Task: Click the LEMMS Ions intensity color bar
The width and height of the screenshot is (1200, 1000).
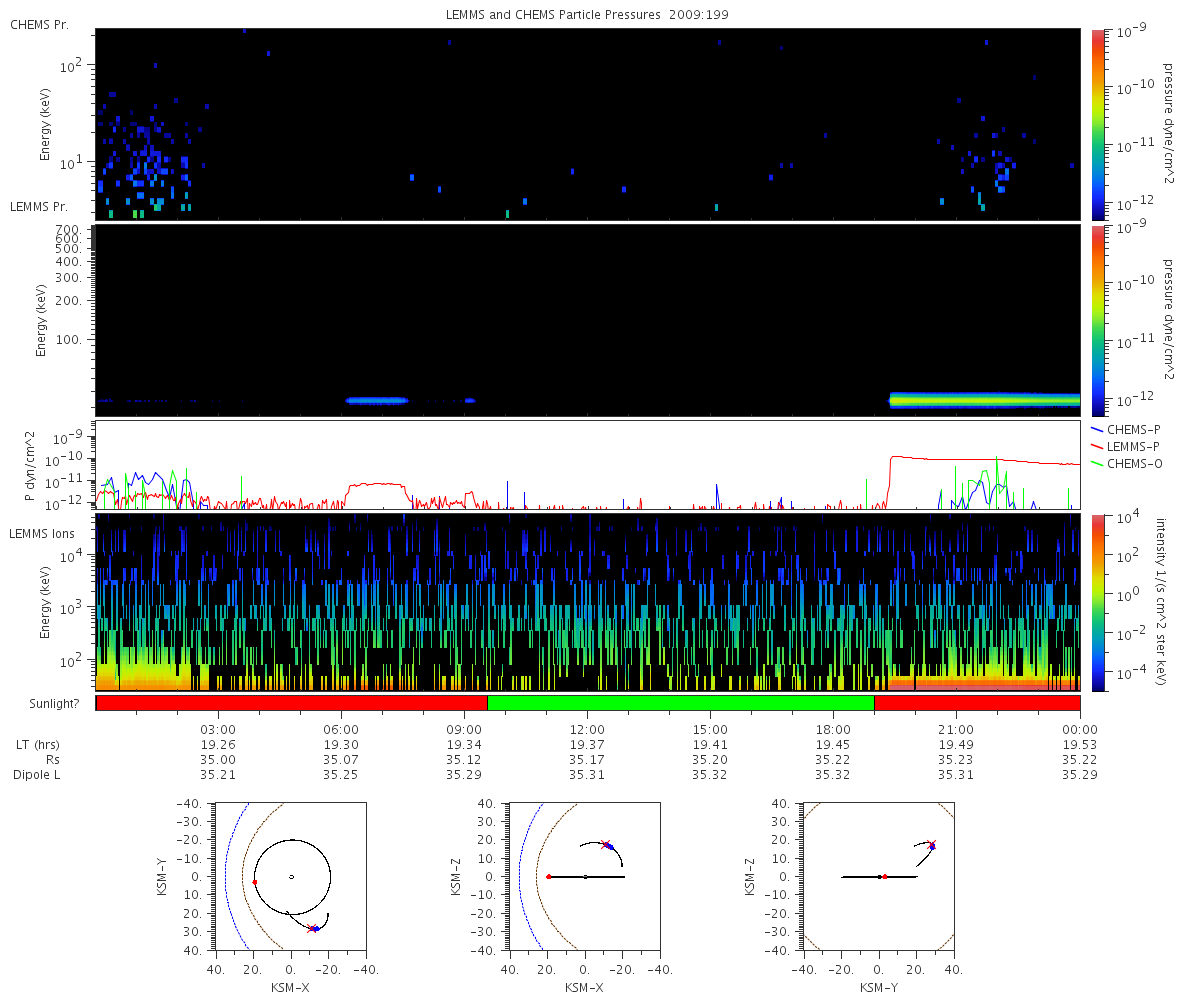Action: point(1097,602)
